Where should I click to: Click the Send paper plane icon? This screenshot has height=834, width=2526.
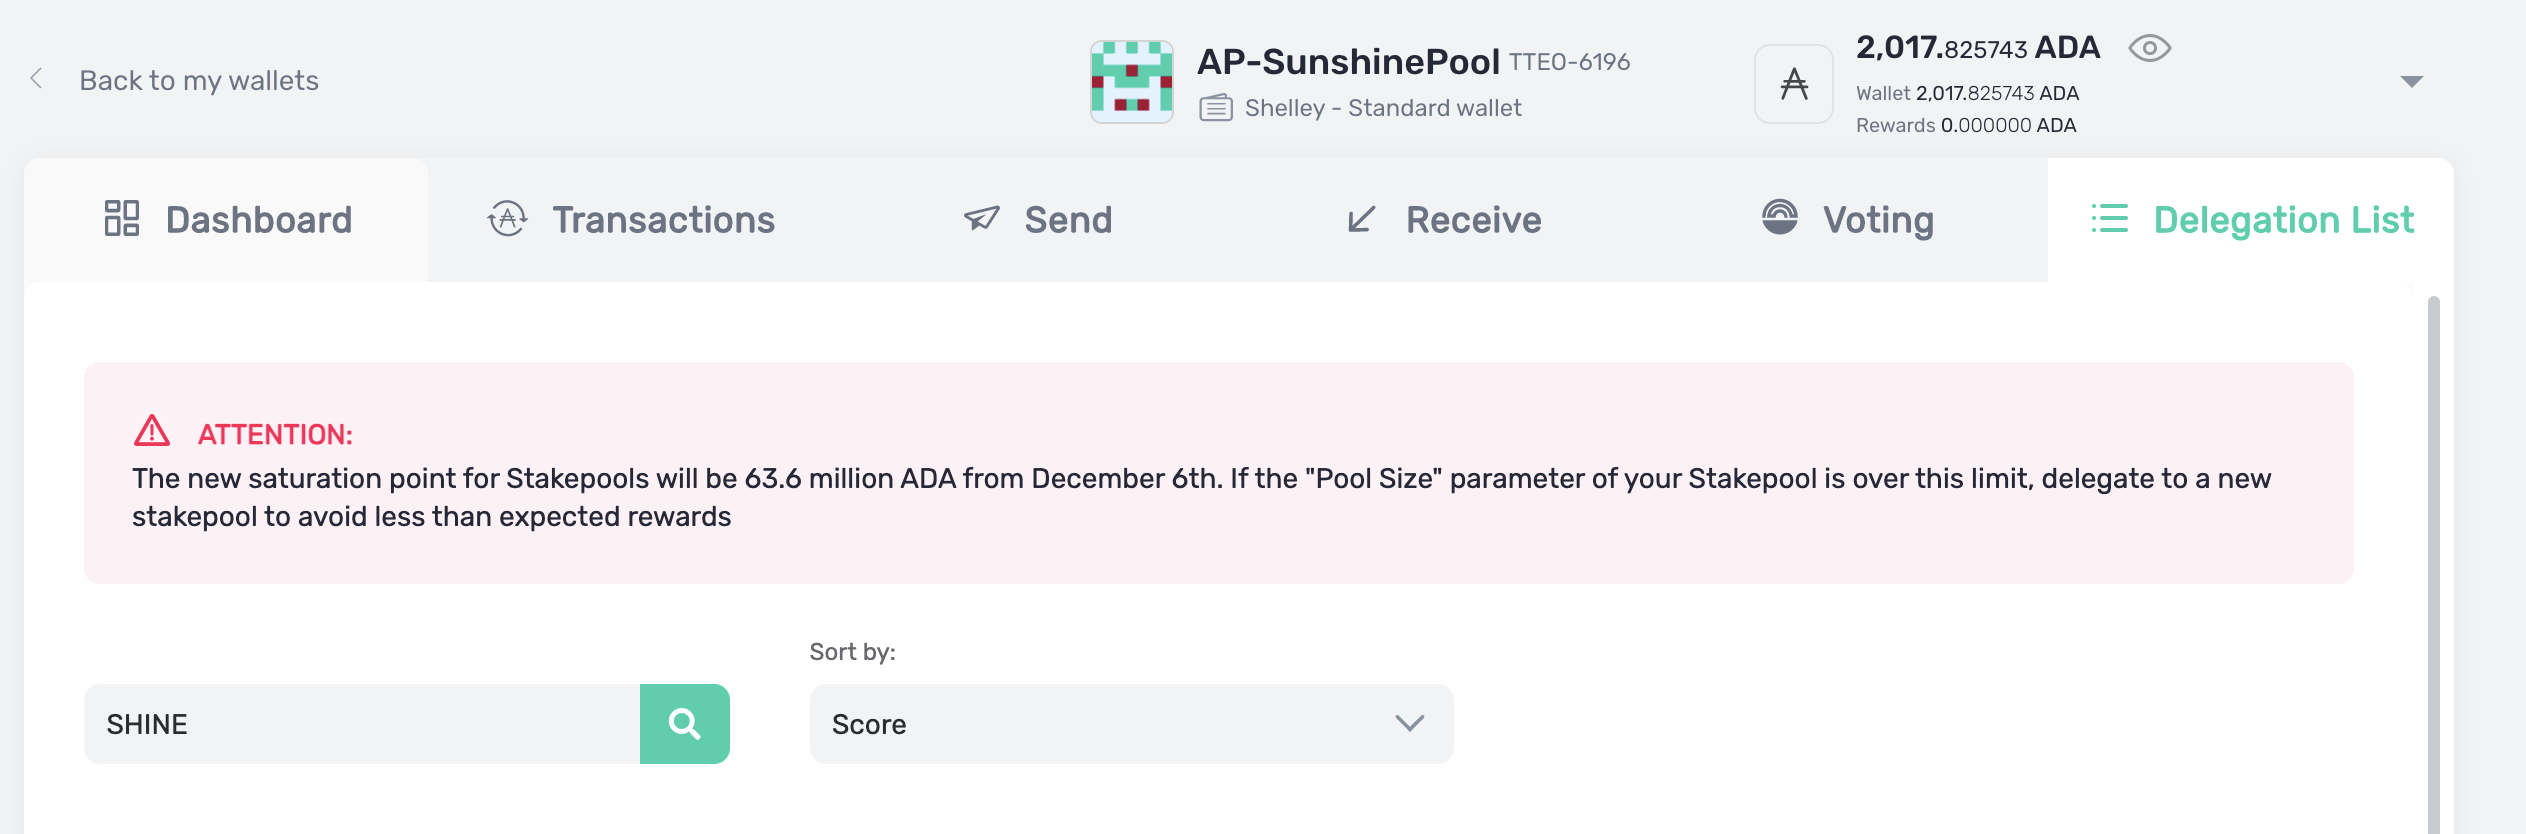pos(981,219)
